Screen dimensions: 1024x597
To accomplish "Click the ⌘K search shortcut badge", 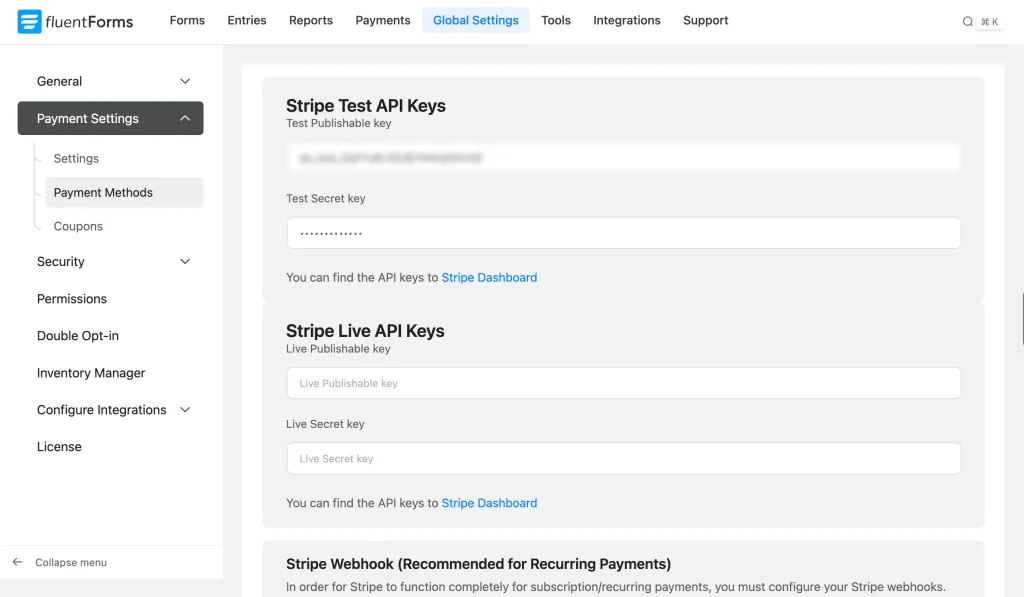I will (990, 22).
